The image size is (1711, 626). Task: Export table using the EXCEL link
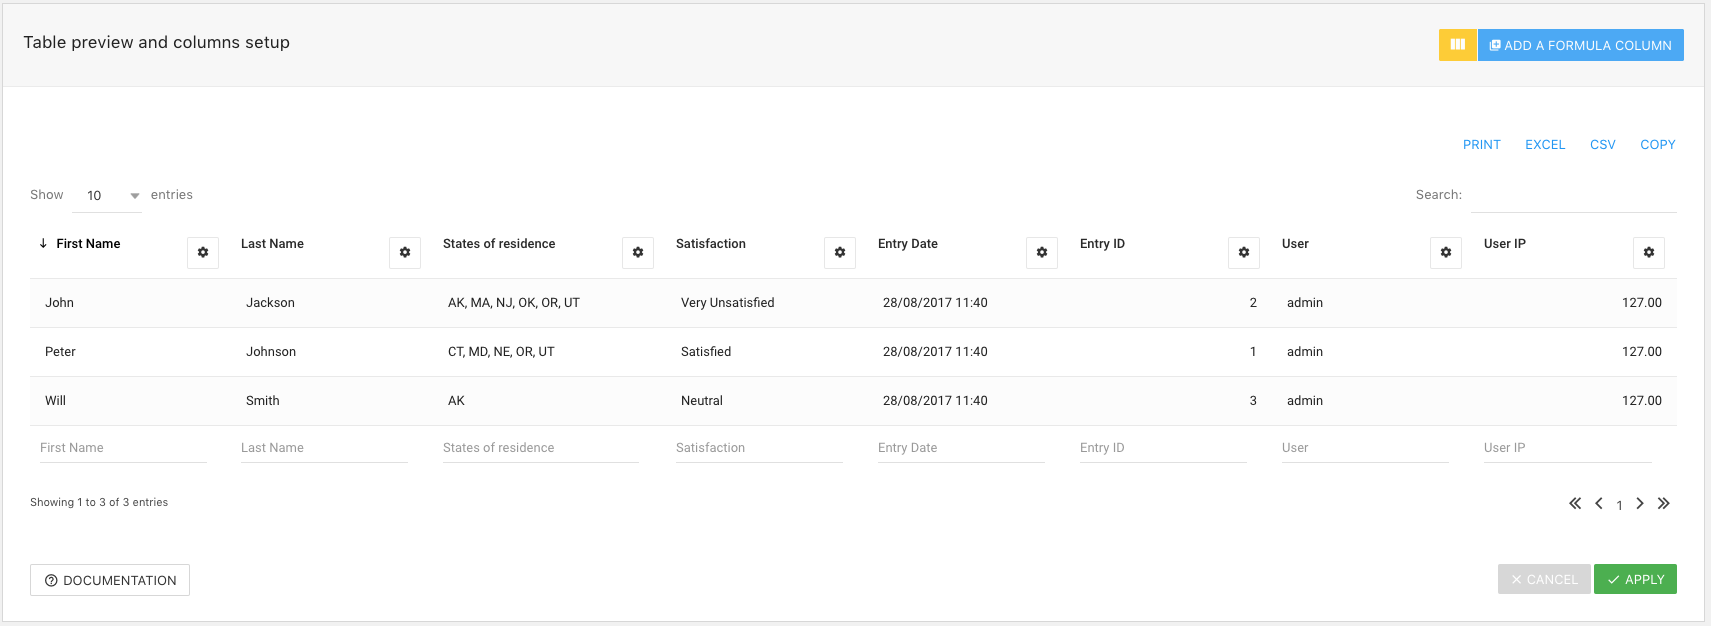click(x=1545, y=145)
